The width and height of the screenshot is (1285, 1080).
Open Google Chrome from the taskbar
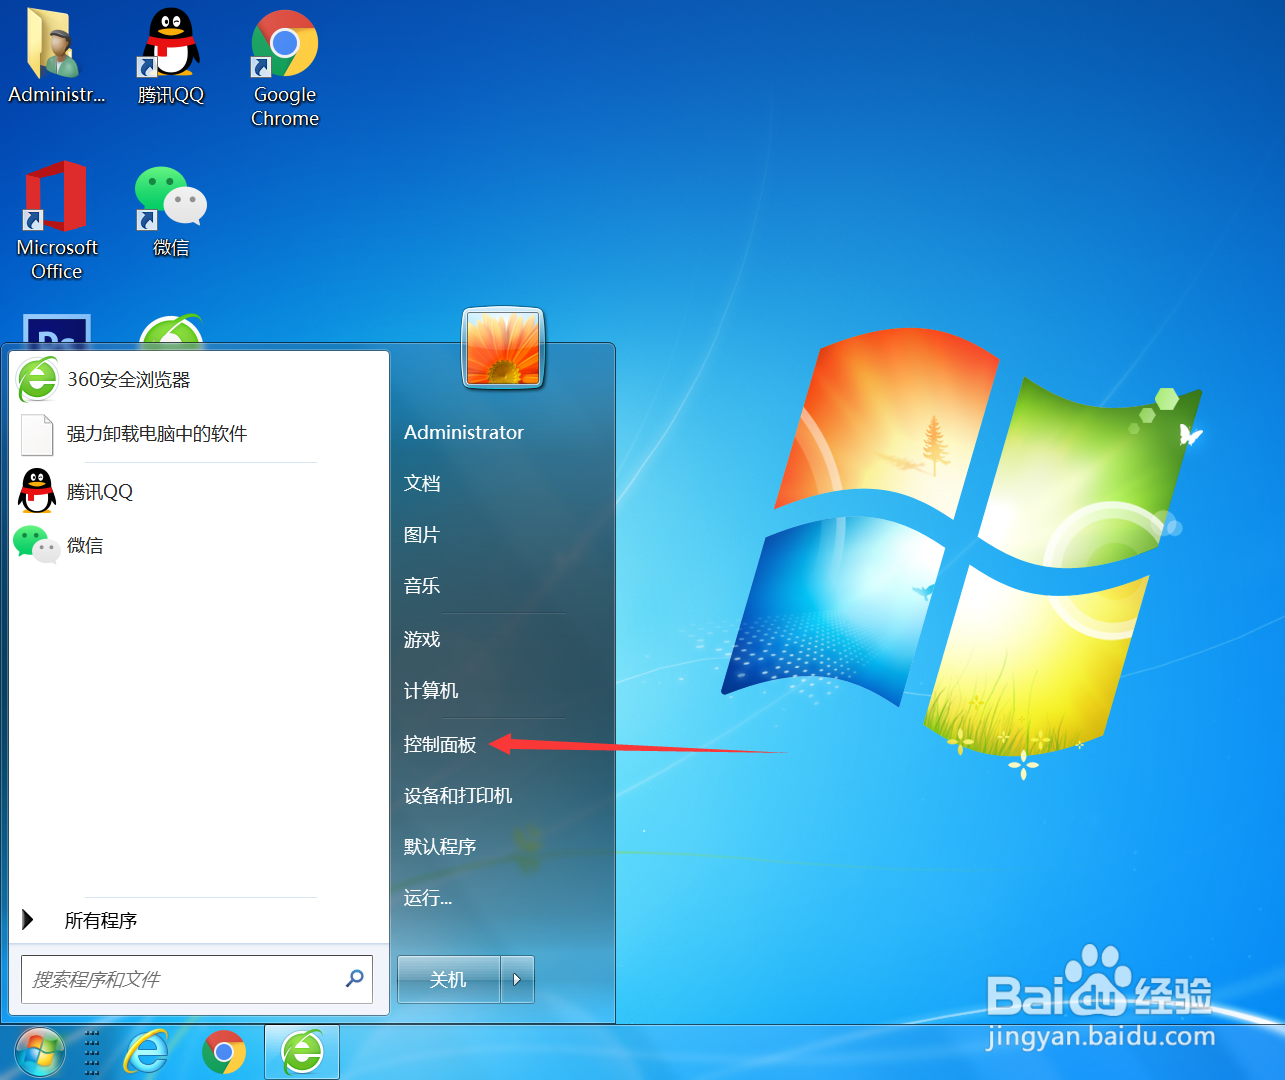pos(224,1053)
